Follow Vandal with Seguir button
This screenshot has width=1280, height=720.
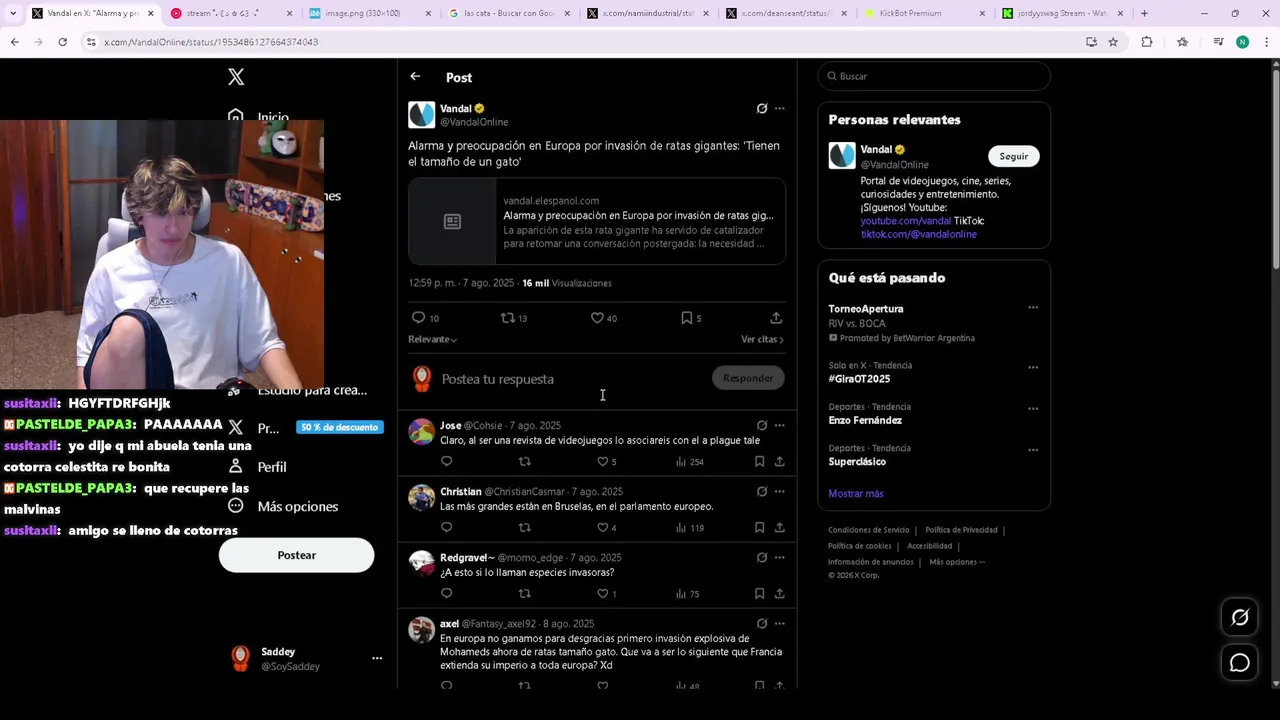point(1014,156)
